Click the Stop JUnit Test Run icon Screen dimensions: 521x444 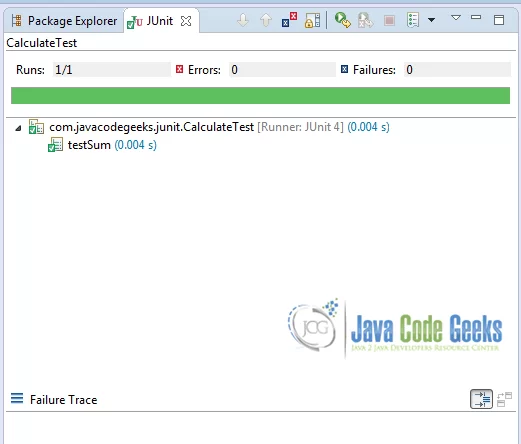coord(389,20)
